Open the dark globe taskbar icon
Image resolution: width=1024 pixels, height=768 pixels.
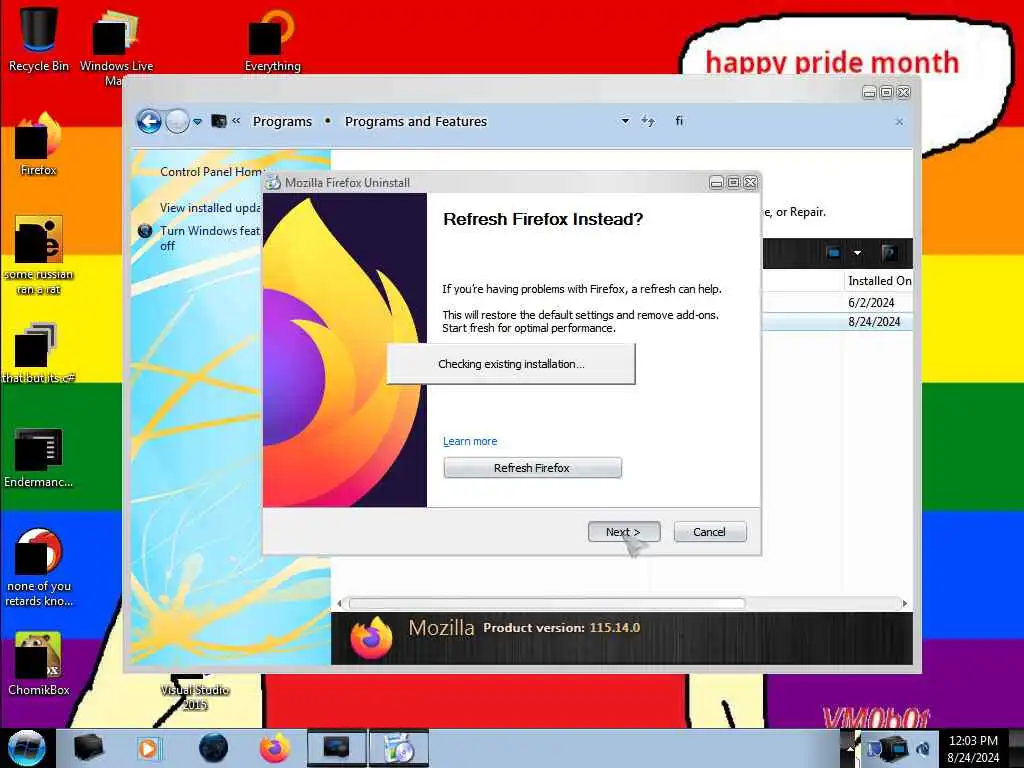click(x=213, y=748)
